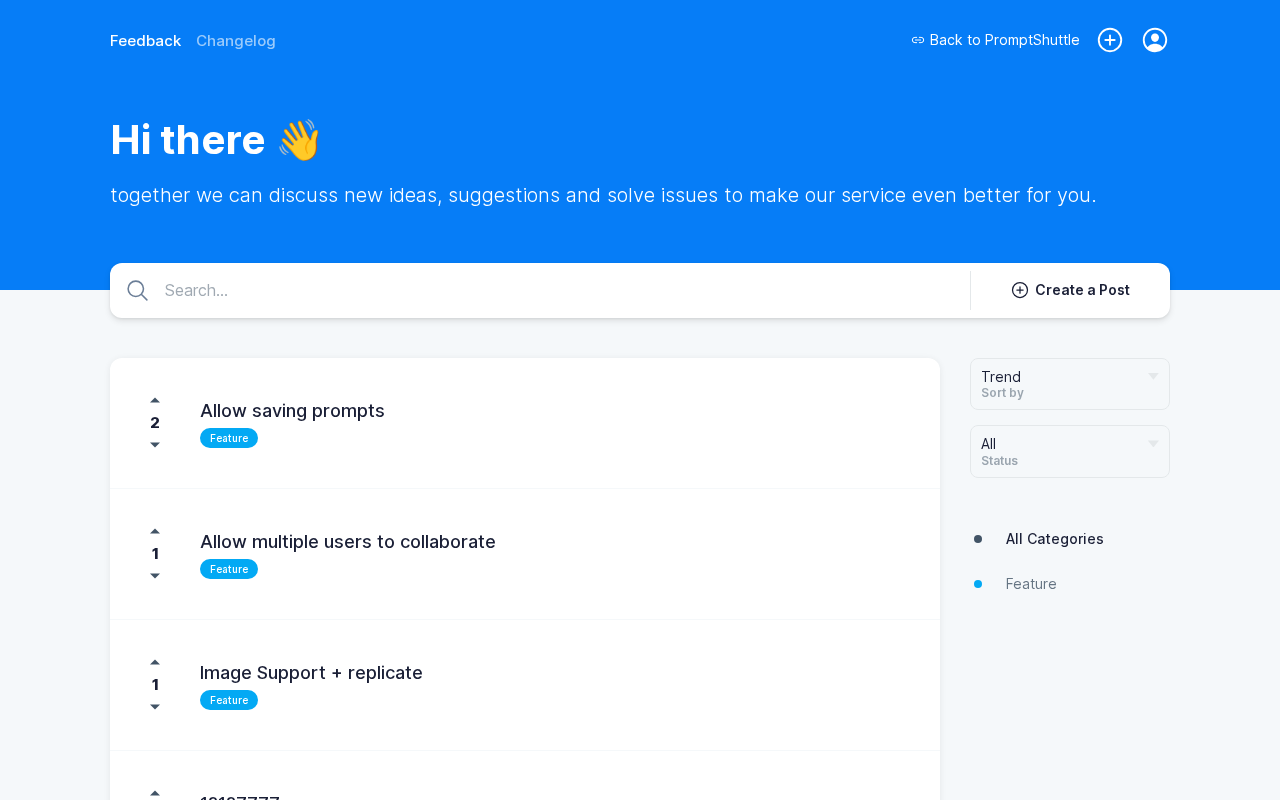Downvote the Allow saving prompts post
The width and height of the screenshot is (1280, 800).
pyautogui.click(x=155, y=445)
